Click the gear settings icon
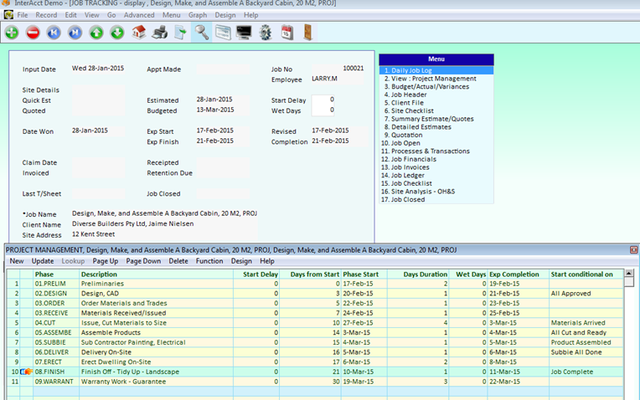The width and height of the screenshot is (640, 400). pos(265,32)
